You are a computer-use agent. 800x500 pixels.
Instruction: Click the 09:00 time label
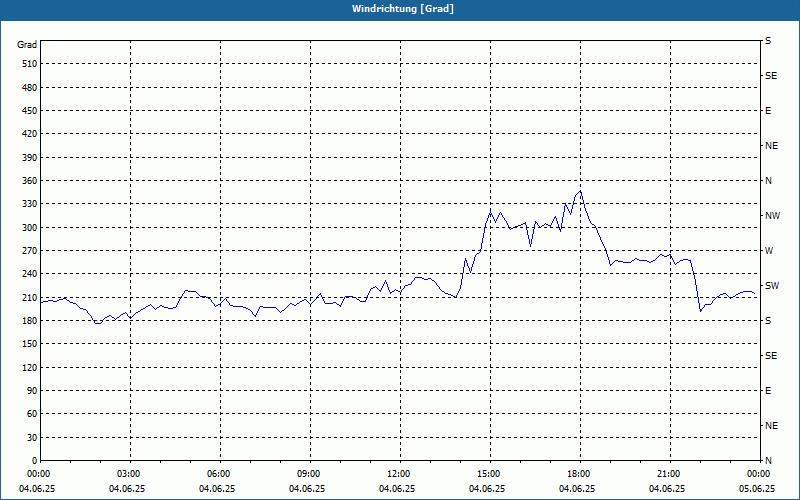[310, 474]
